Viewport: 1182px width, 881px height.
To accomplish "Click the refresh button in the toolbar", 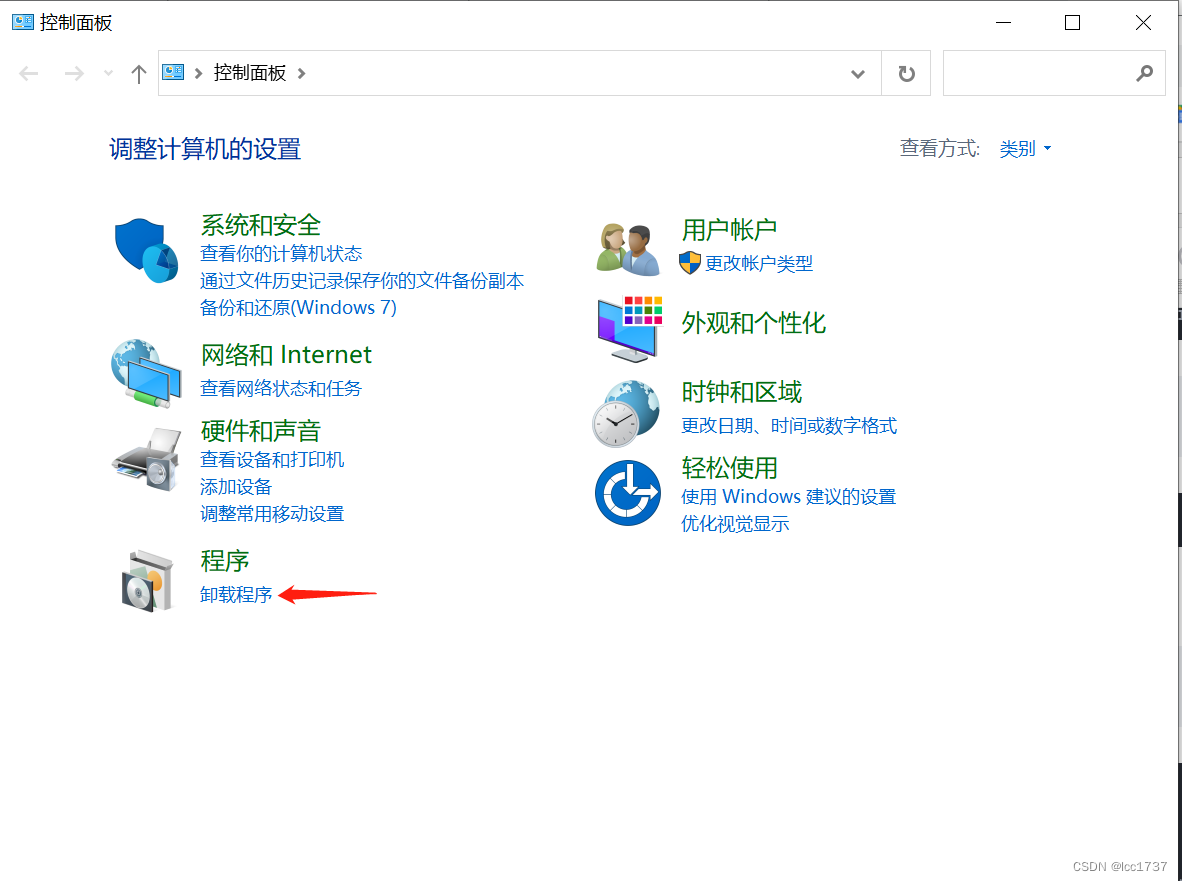I will point(906,73).
